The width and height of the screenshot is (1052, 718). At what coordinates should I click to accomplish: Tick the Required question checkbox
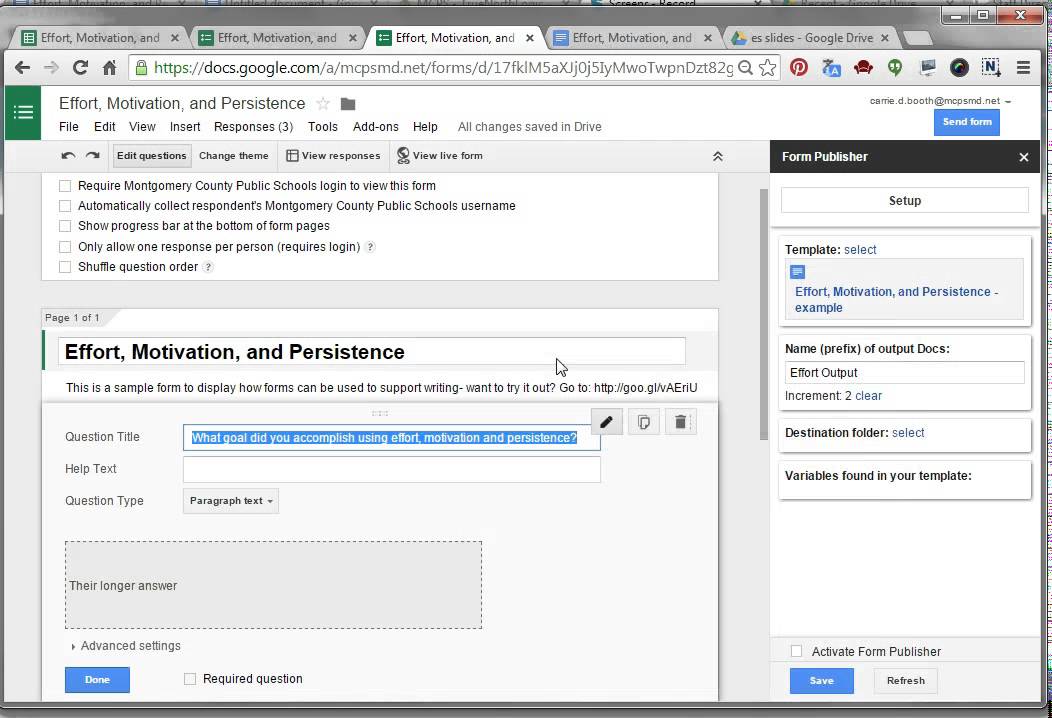click(x=190, y=679)
